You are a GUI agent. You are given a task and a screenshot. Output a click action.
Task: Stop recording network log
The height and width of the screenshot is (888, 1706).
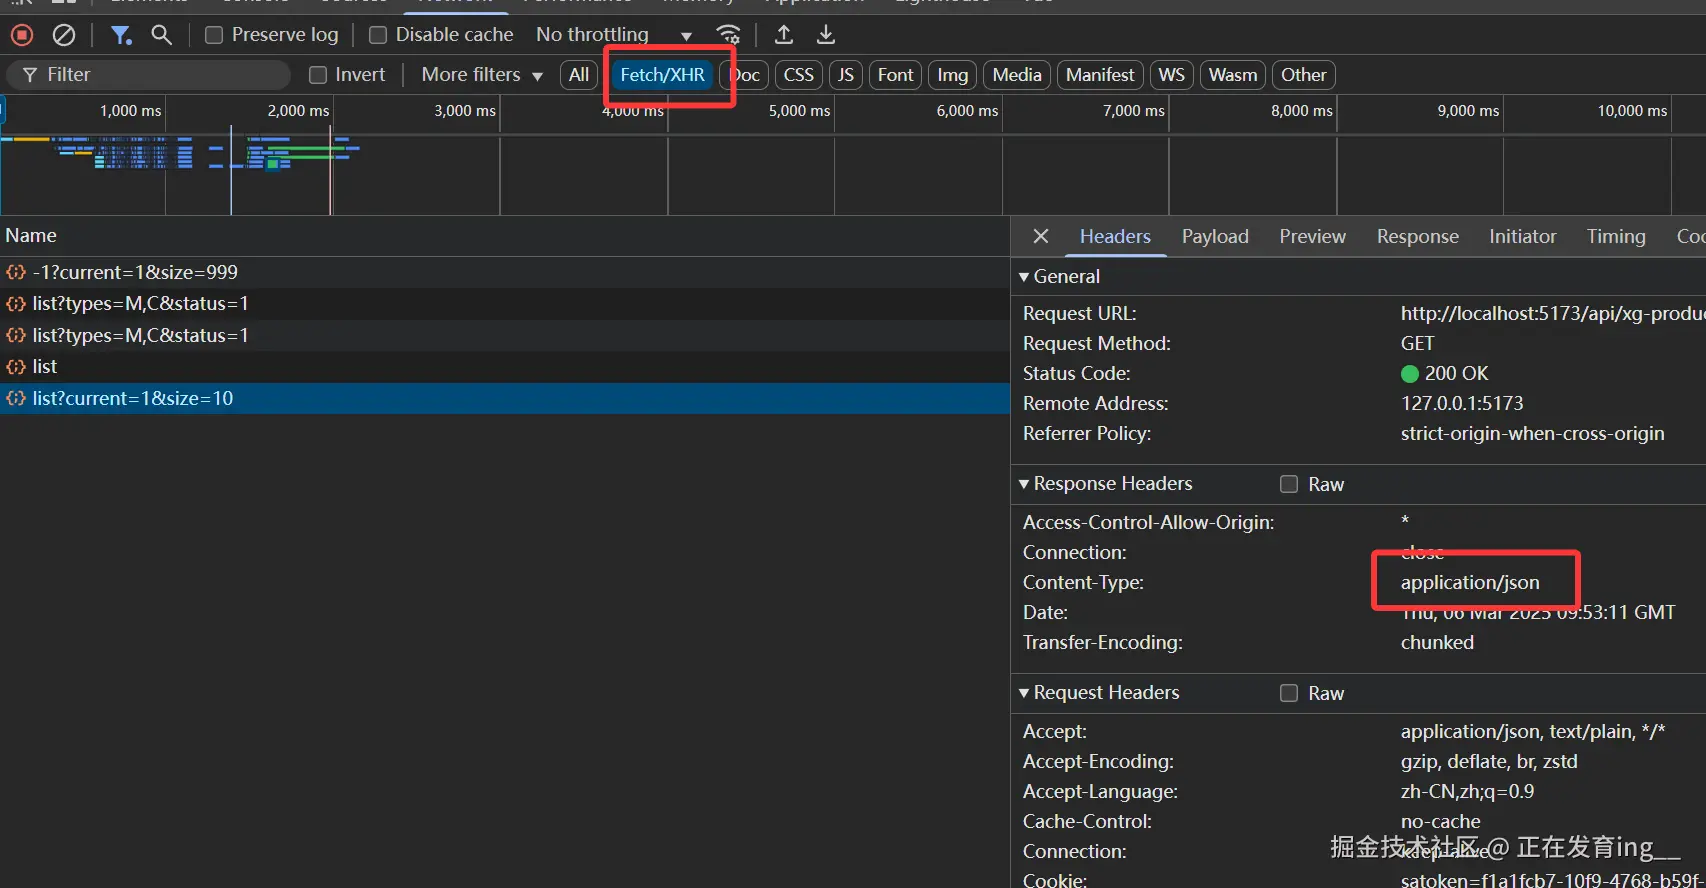coord(22,35)
